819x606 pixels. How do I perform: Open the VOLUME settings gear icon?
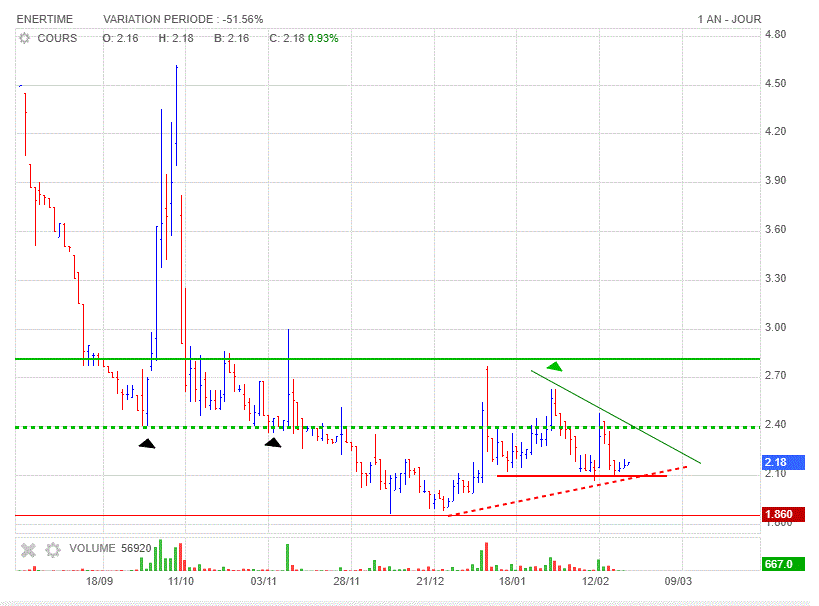(51, 549)
